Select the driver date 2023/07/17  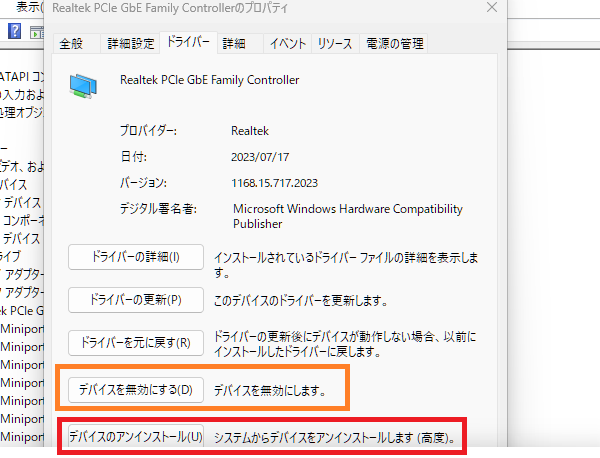260,157
